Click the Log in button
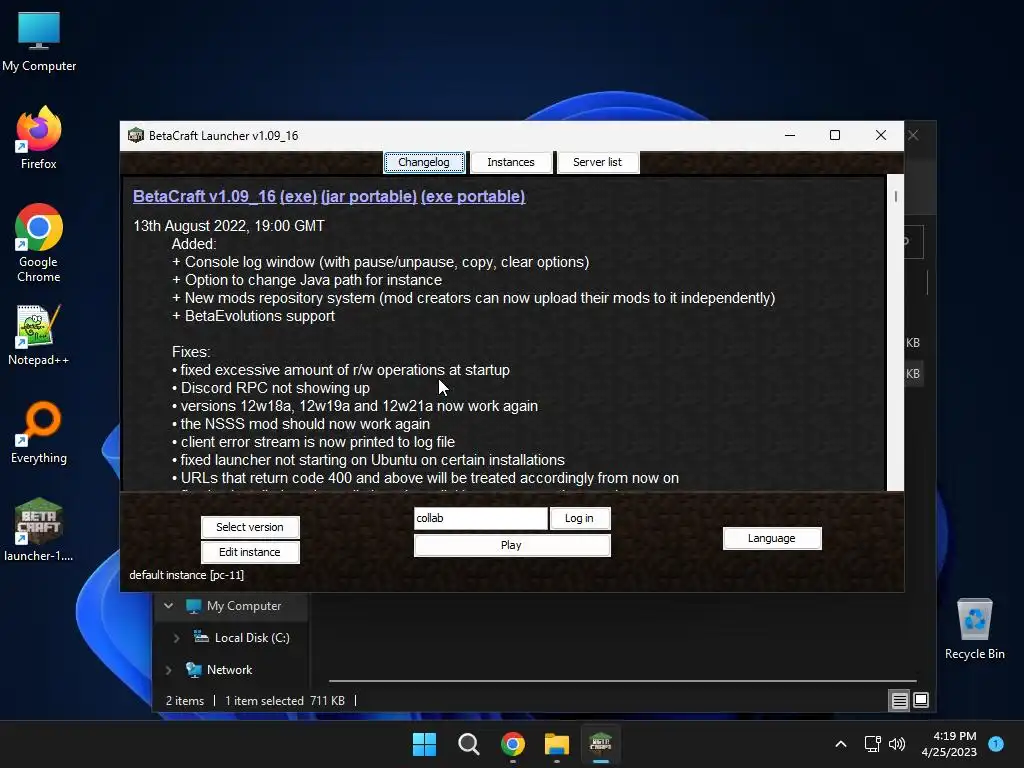 coord(579,518)
